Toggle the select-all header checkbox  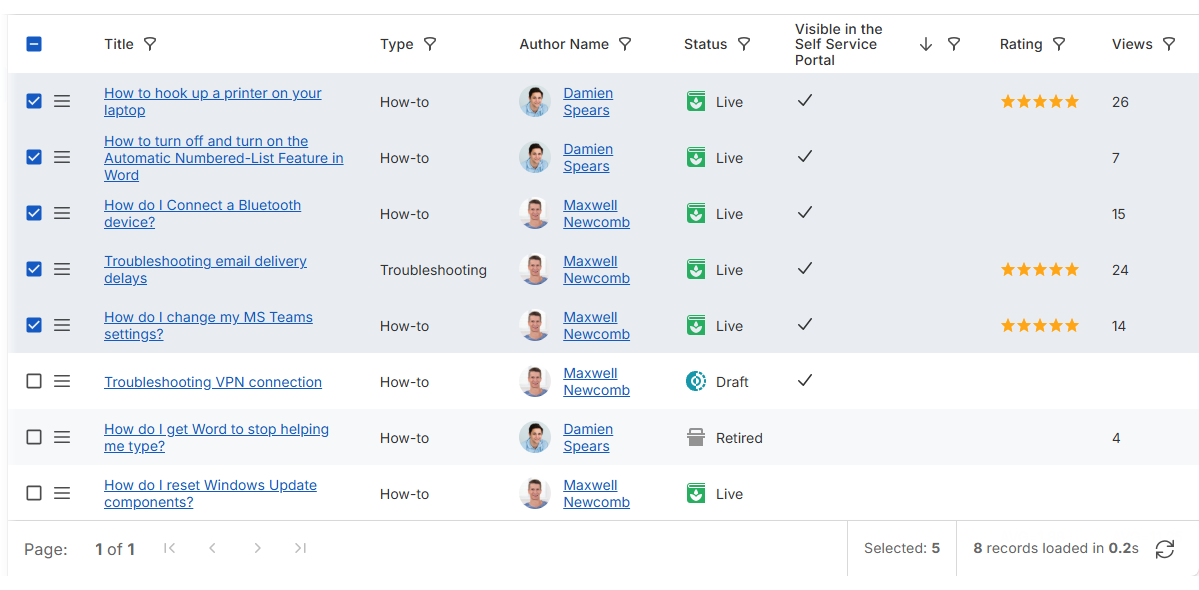(34, 44)
